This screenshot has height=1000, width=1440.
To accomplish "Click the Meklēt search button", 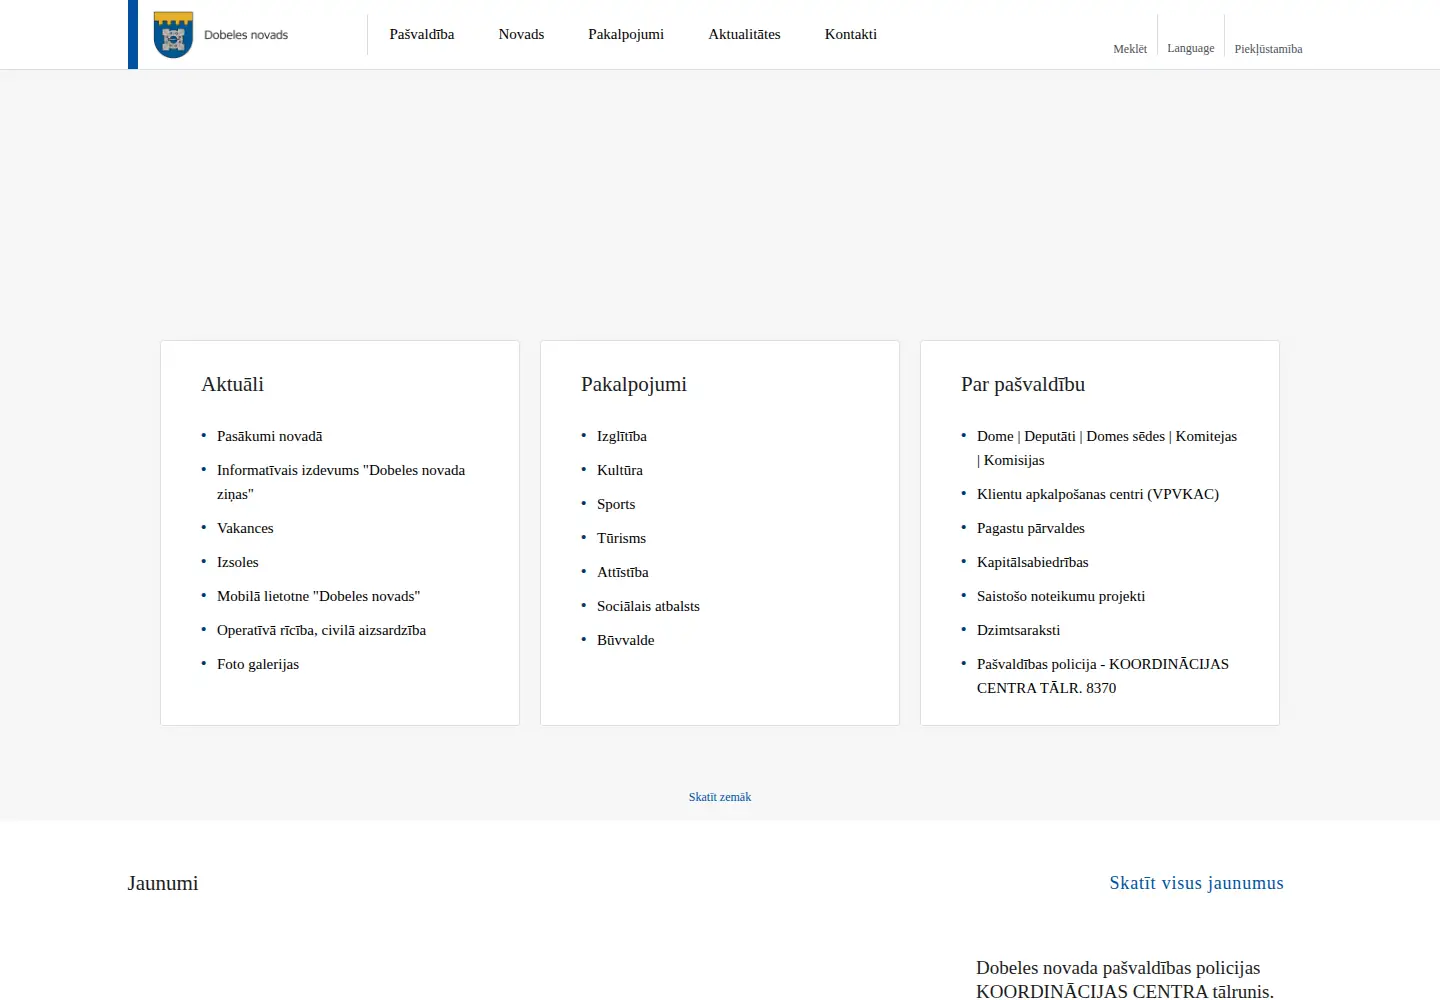I will [x=1130, y=48].
